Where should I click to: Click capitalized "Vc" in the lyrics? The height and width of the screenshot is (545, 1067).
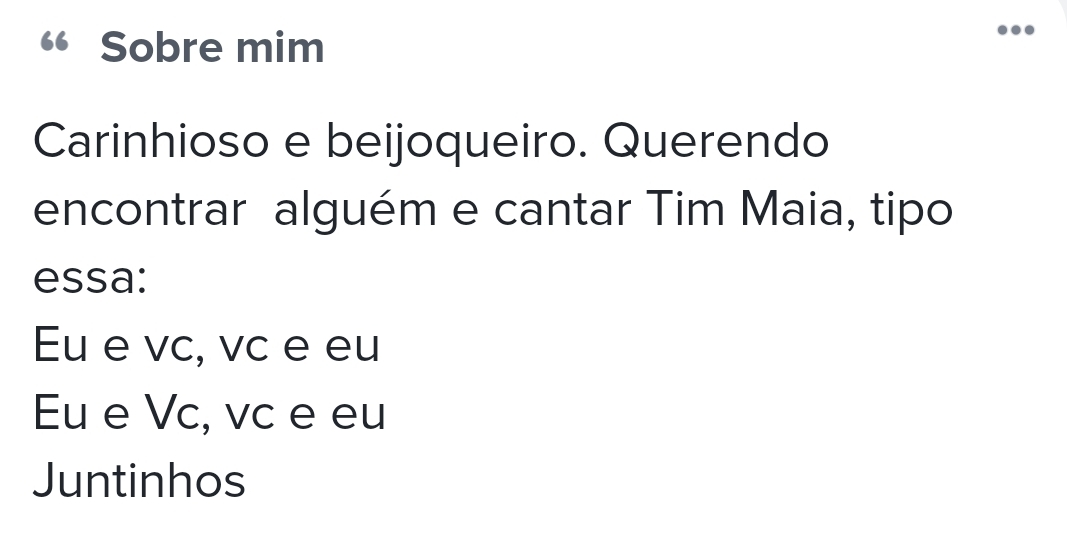[177, 414]
